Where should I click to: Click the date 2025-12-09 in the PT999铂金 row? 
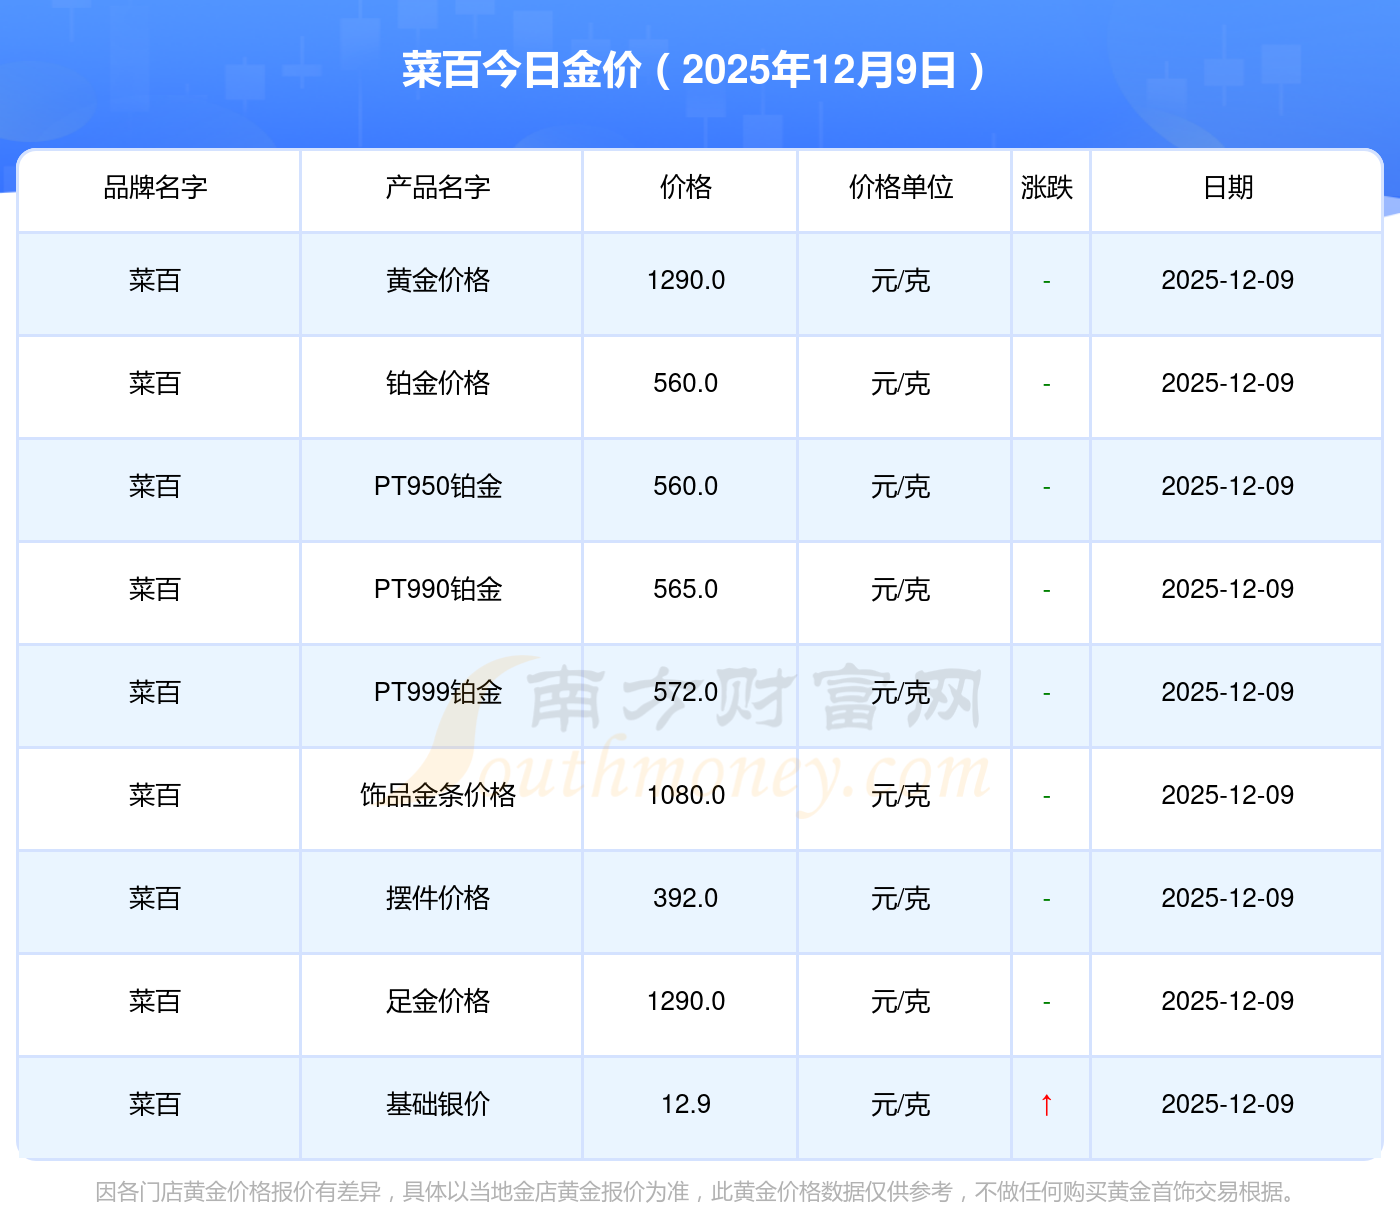coord(1228,692)
